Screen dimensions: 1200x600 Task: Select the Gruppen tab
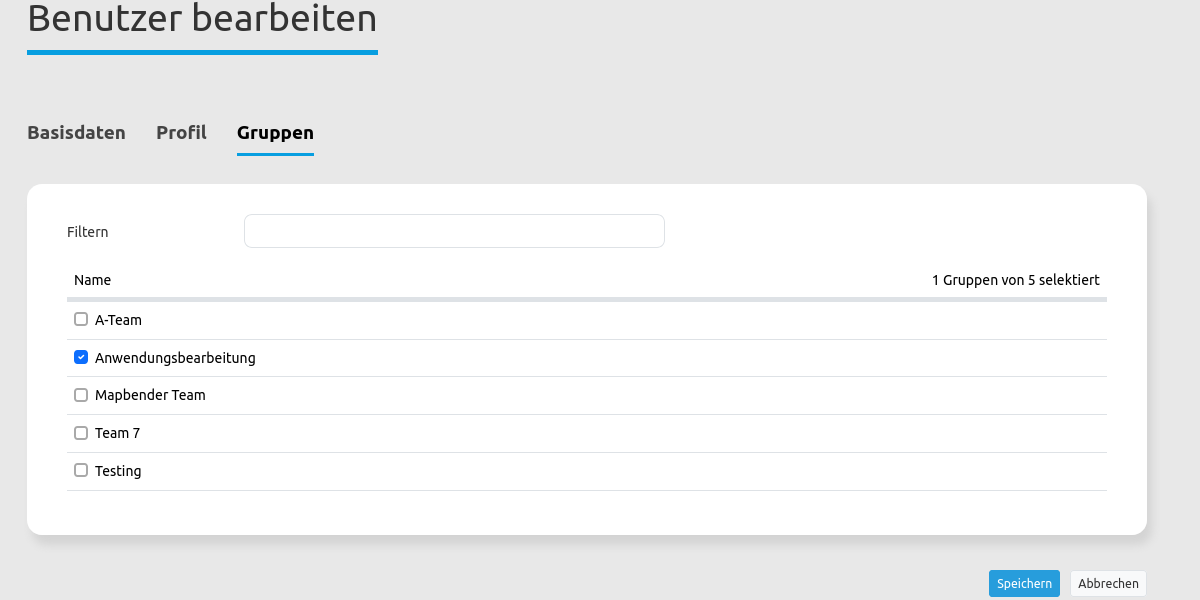pos(275,132)
